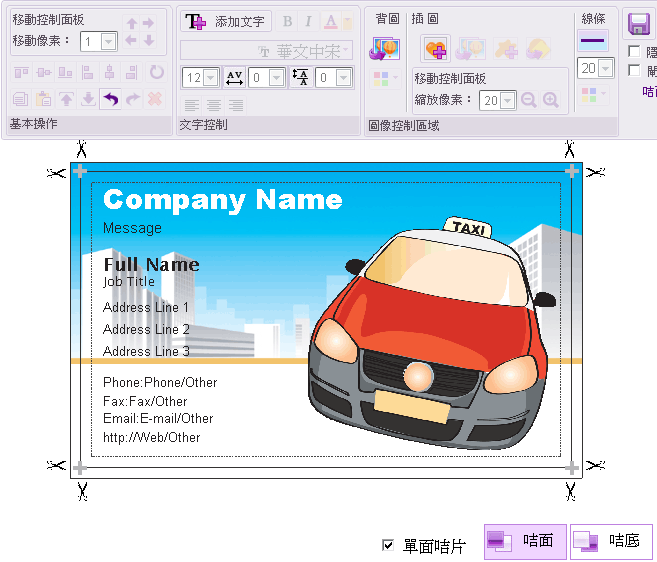This screenshot has height=562, width=657.
Task: Open the font size 12 dropdown
Action: click(x=210, y=78)
